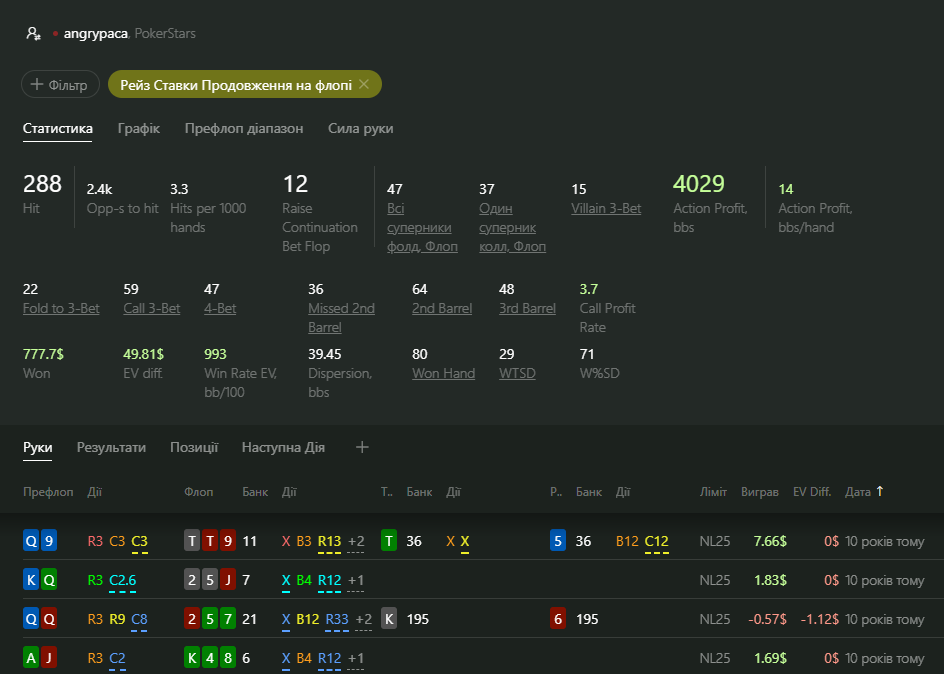Add a new tab with the plus icon
This screenshot has height=674, width=944.
click(x=362, y=447)
